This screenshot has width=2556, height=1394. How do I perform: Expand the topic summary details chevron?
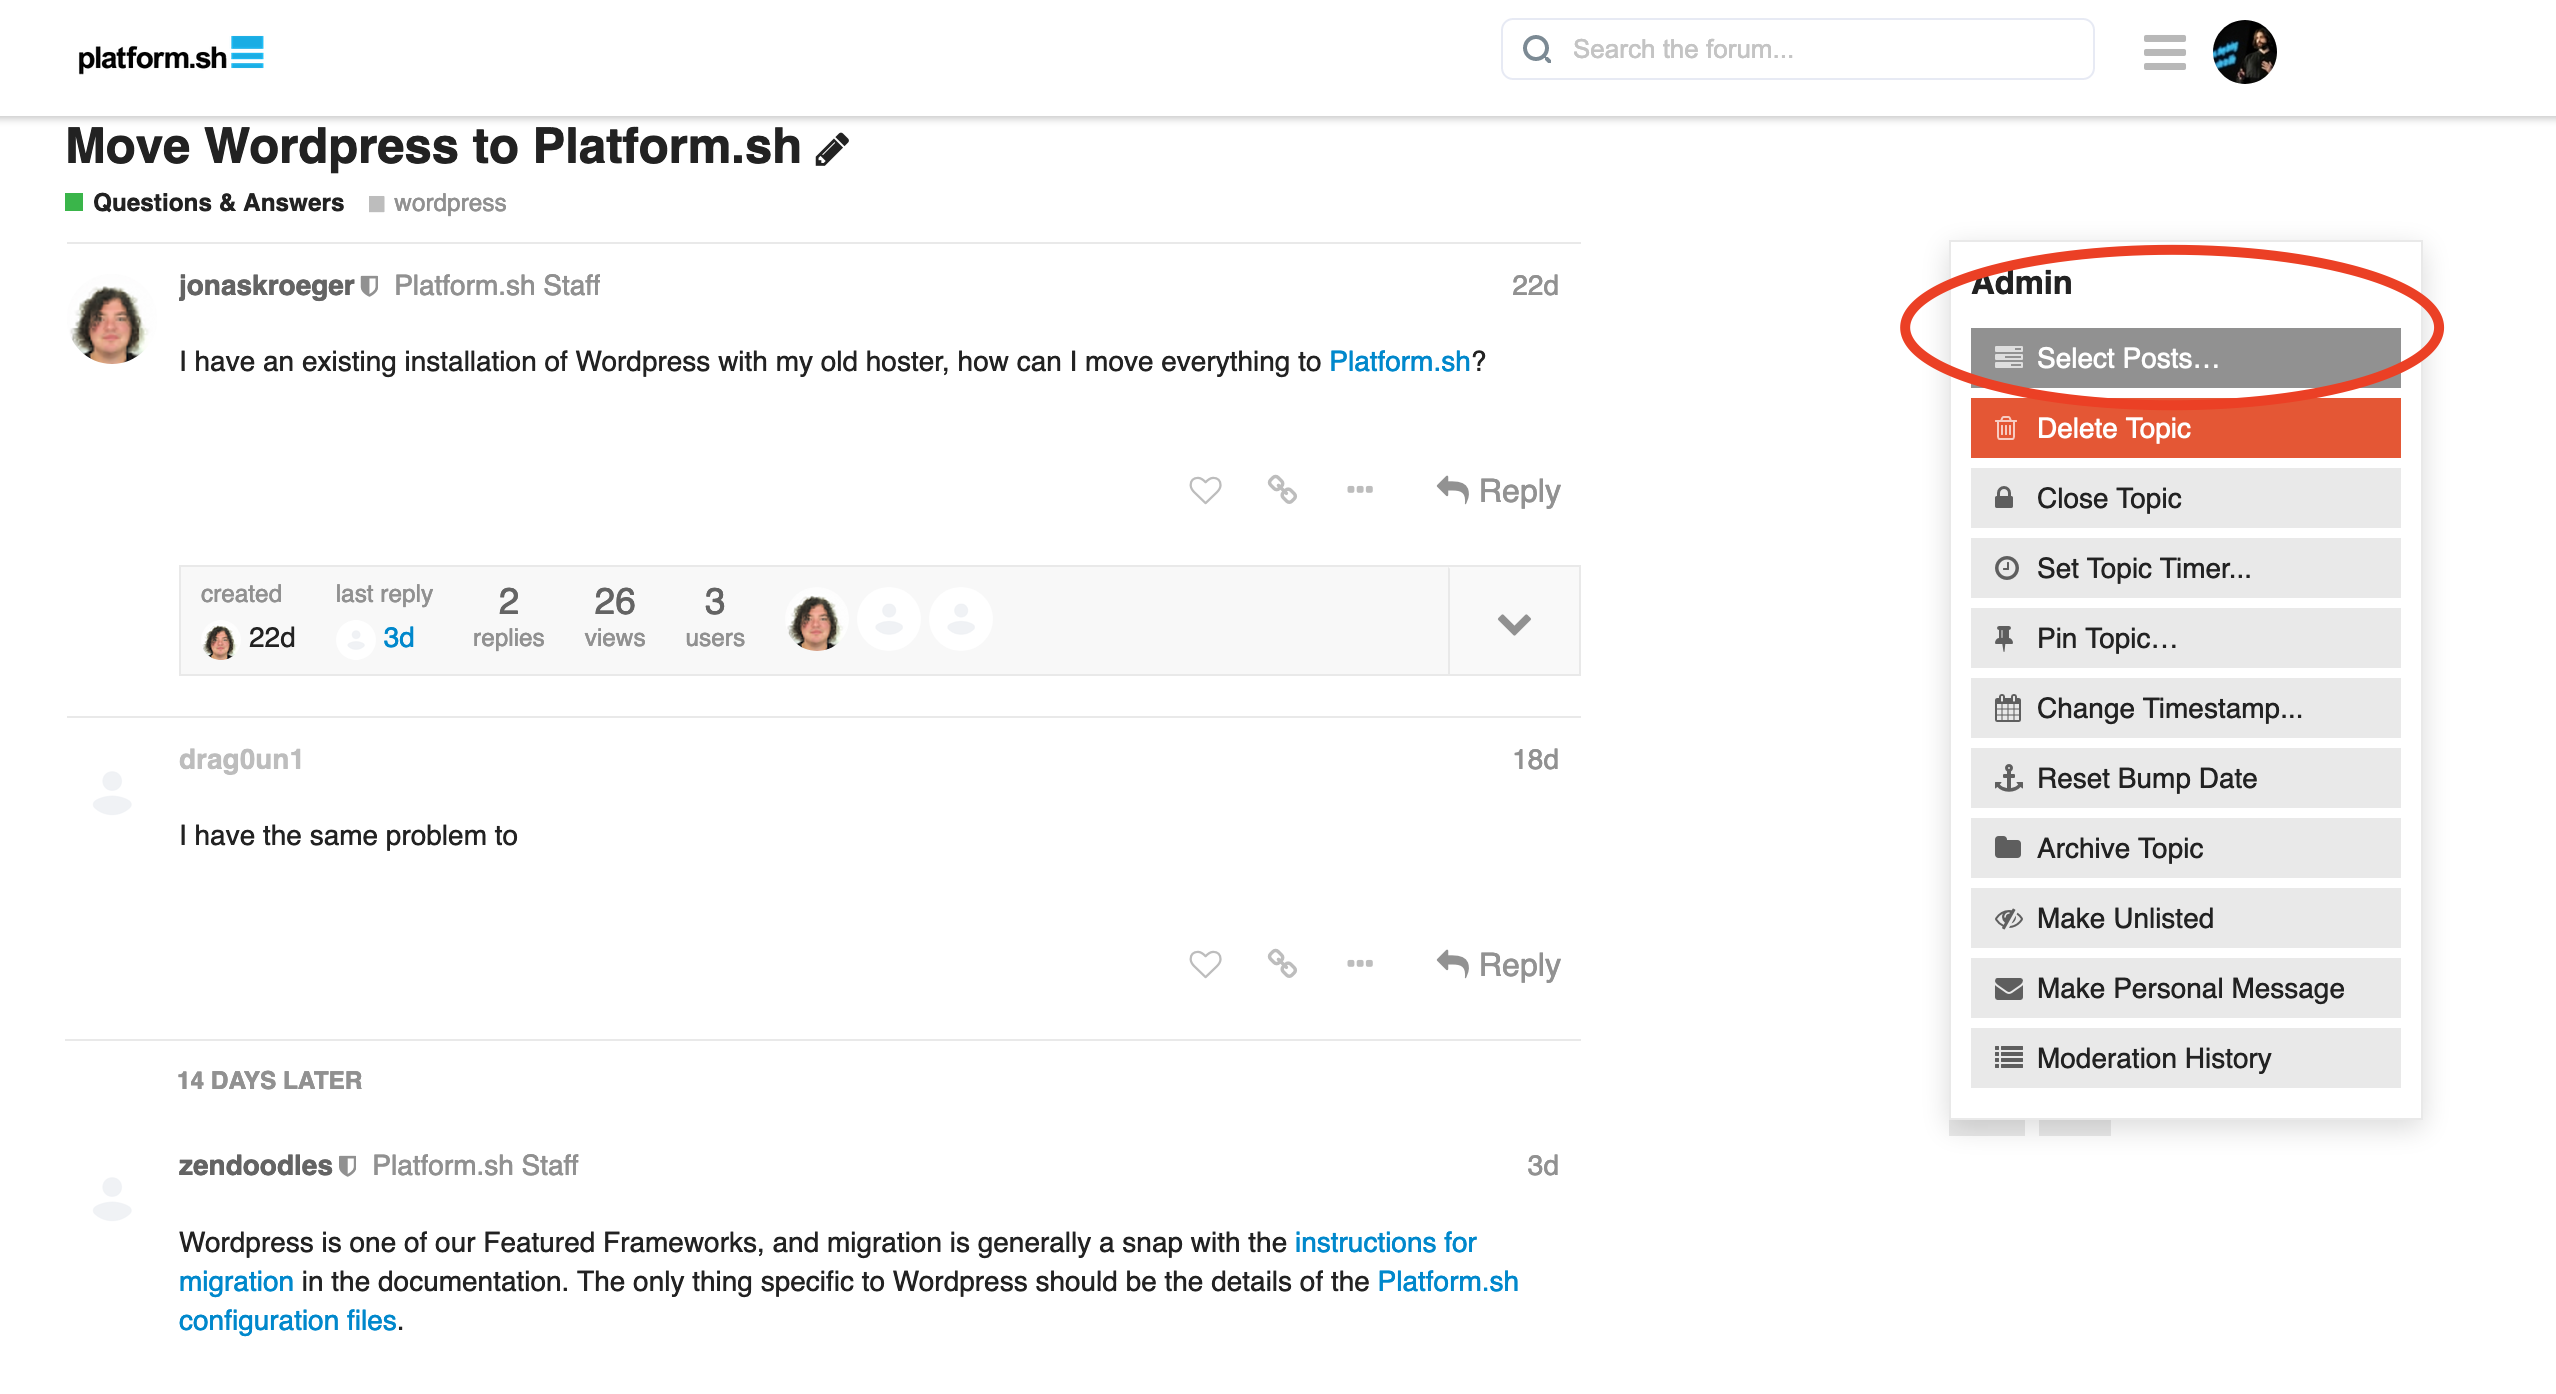click(1514, 623)
